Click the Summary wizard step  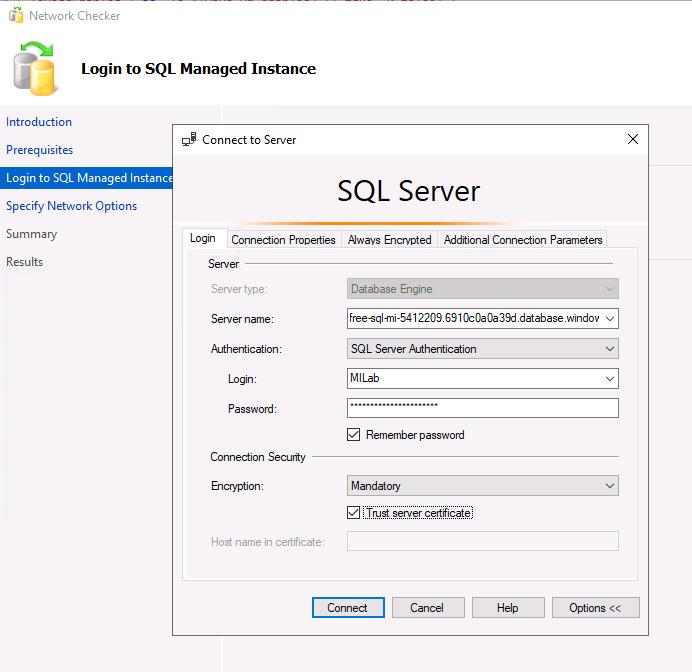[31, 234]
